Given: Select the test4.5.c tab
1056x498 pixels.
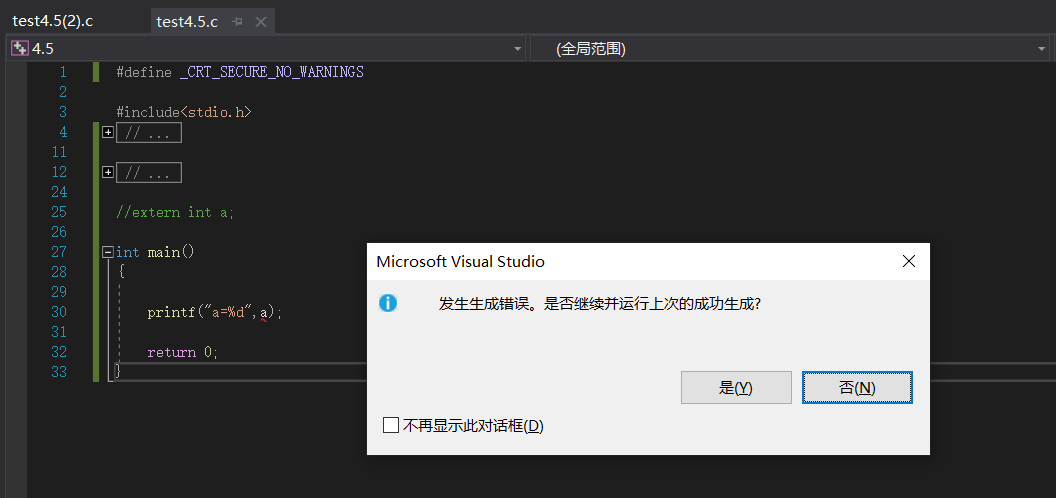Looking at the screenshot, I should pyautogui.click(x=187, y=22).
